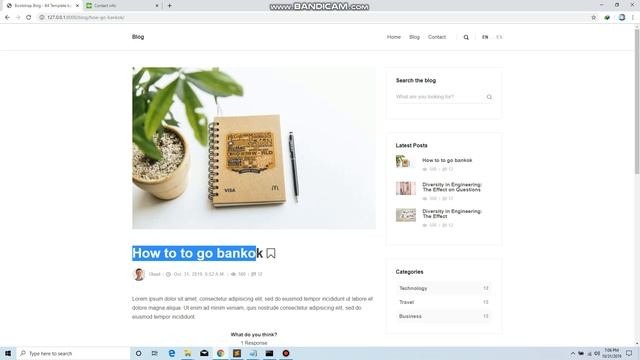Click the 'Categories' heading
The image size is (640, 360).
pos(409,272)
